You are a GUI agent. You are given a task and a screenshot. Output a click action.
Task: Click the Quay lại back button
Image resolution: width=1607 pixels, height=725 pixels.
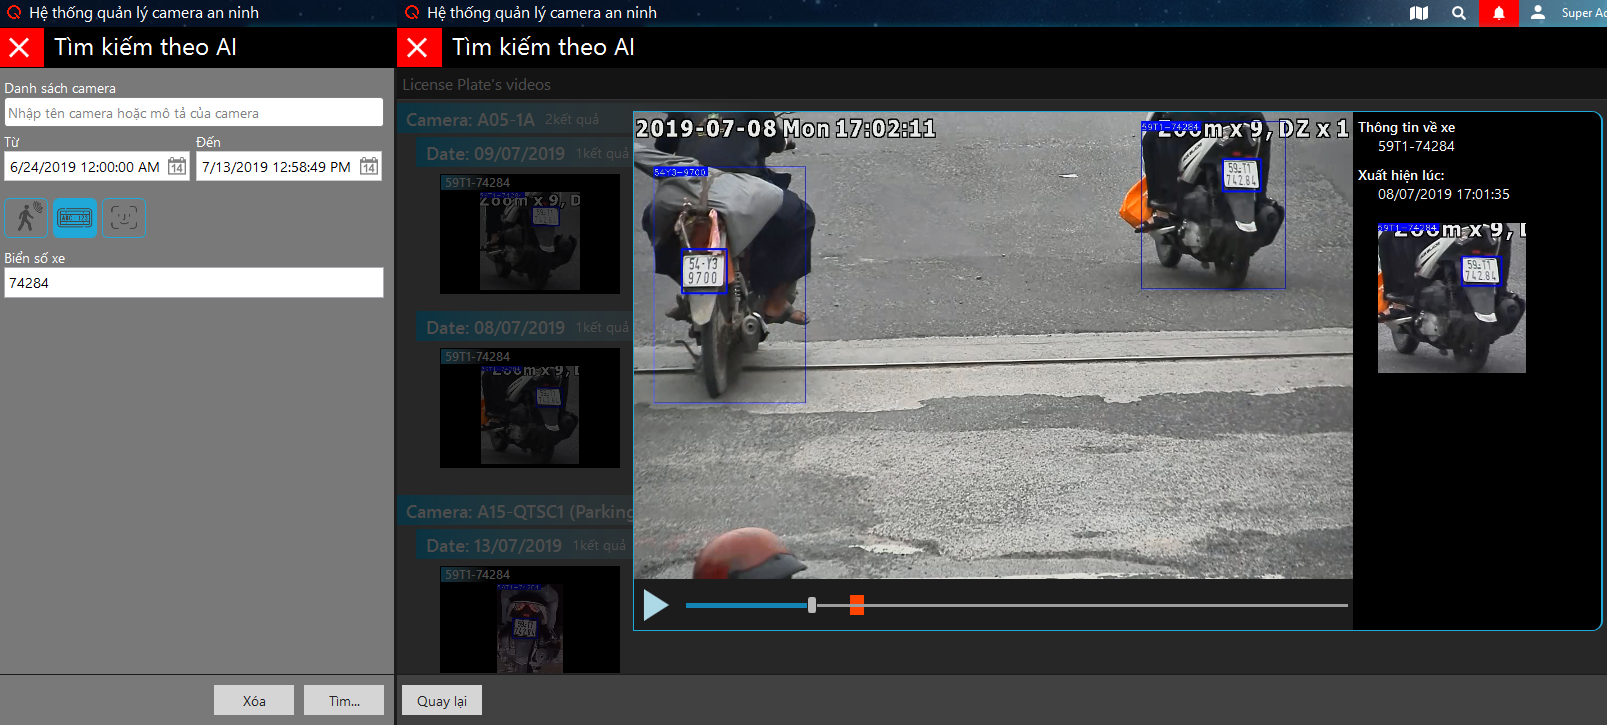[442, 701]
